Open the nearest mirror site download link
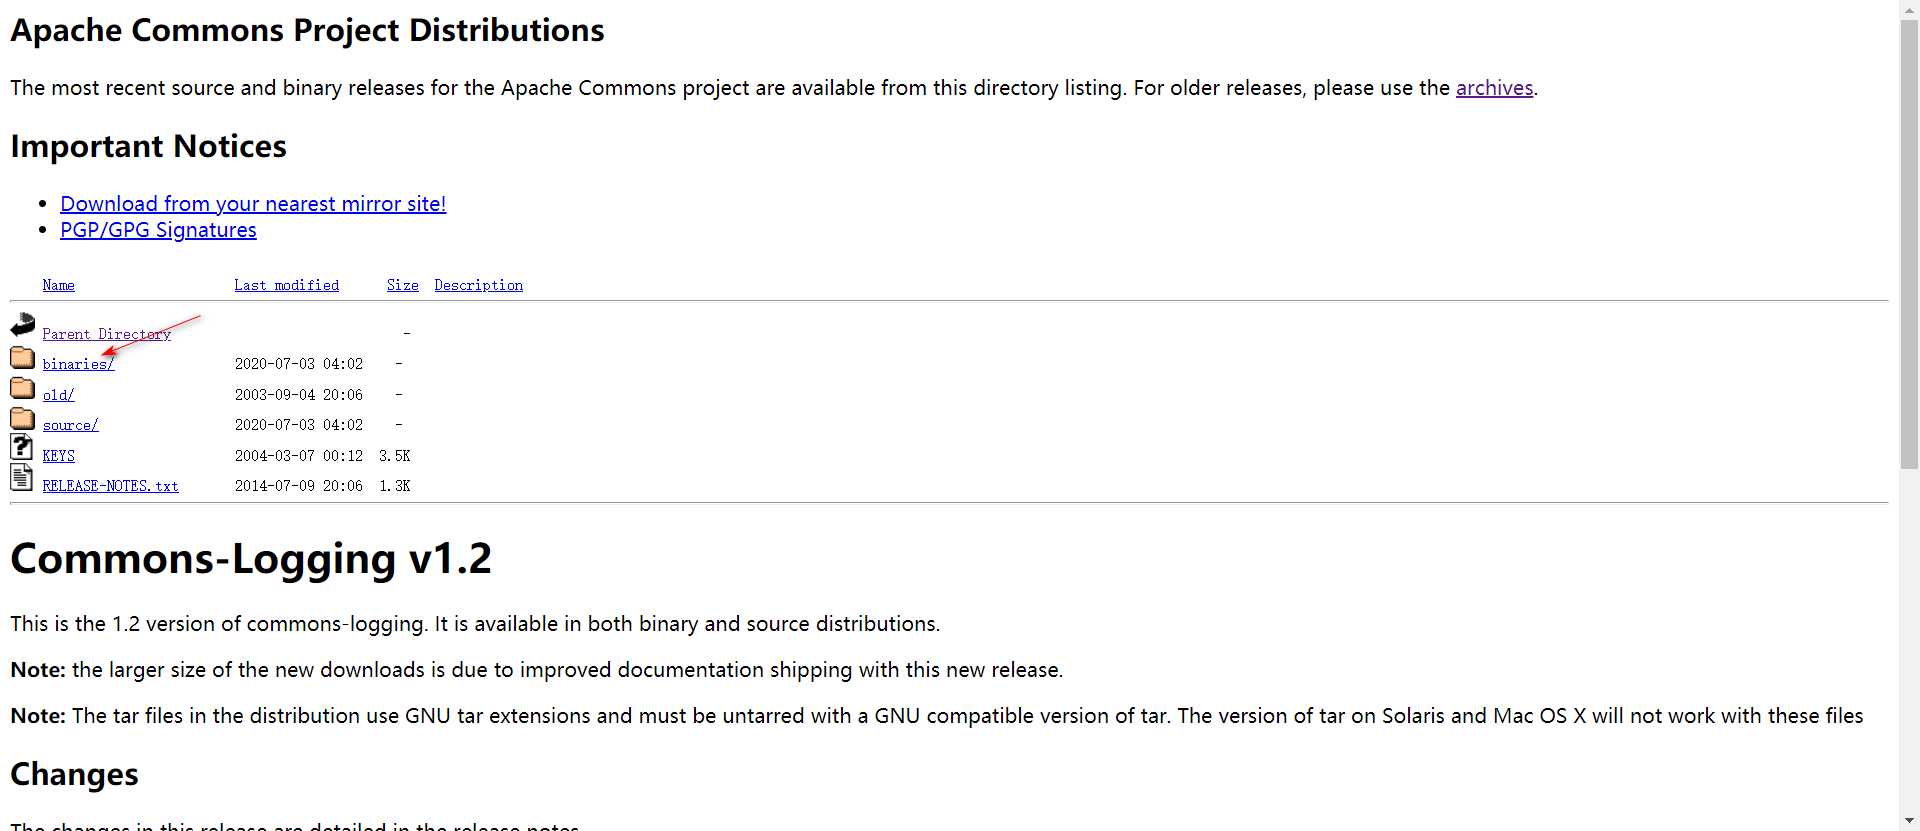Screen dimensions: 1920x831 pyautogui.click(x=253, y=204)
